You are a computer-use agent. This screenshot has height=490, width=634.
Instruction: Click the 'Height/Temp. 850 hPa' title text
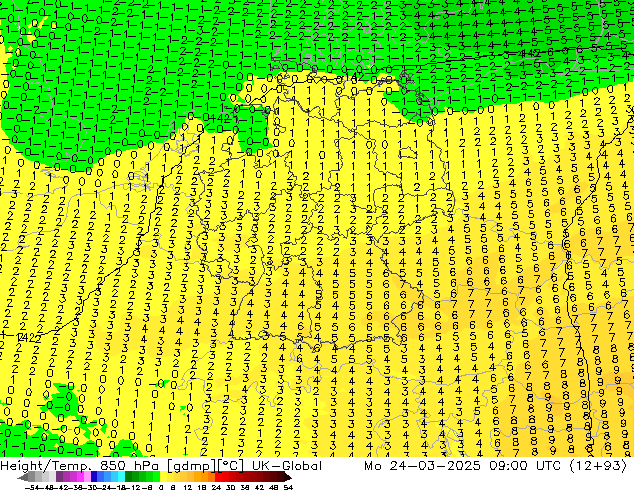click(x=79, y=466)
